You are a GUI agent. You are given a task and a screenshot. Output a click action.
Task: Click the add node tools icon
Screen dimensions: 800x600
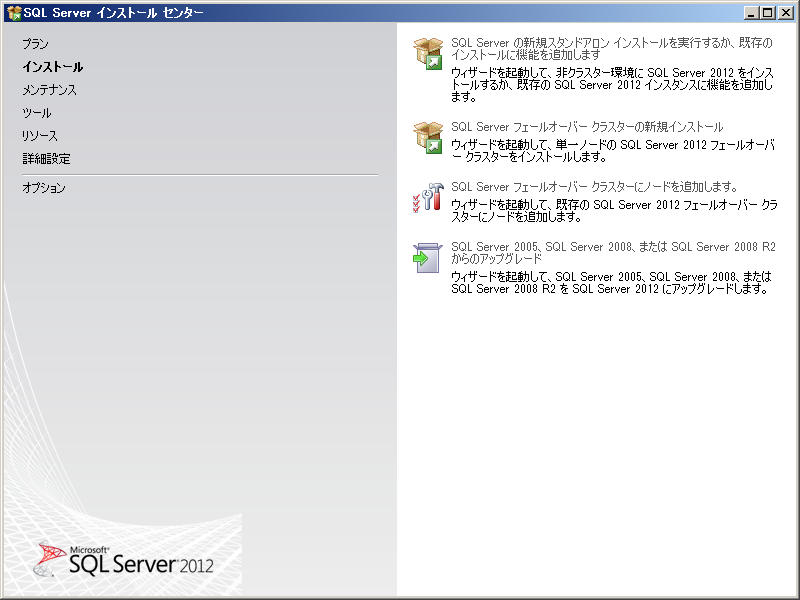click(428, 197)
